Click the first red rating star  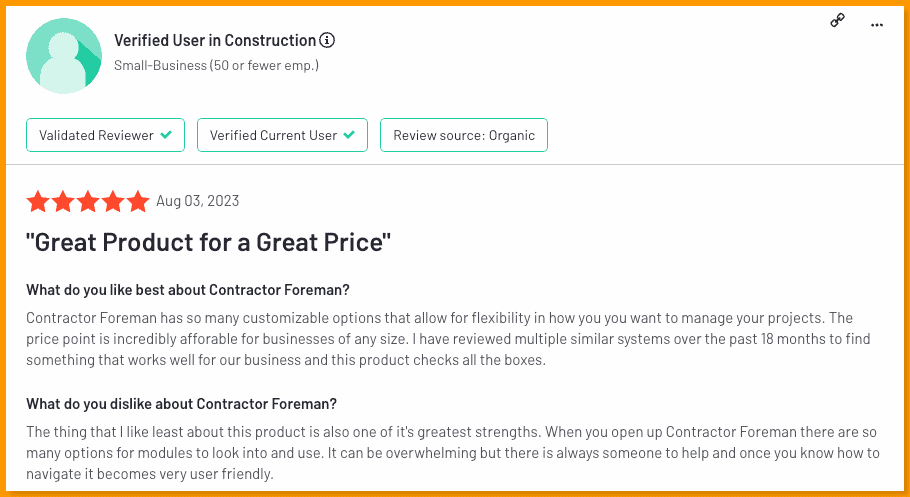pyautogui.click(x=38, y=201)
